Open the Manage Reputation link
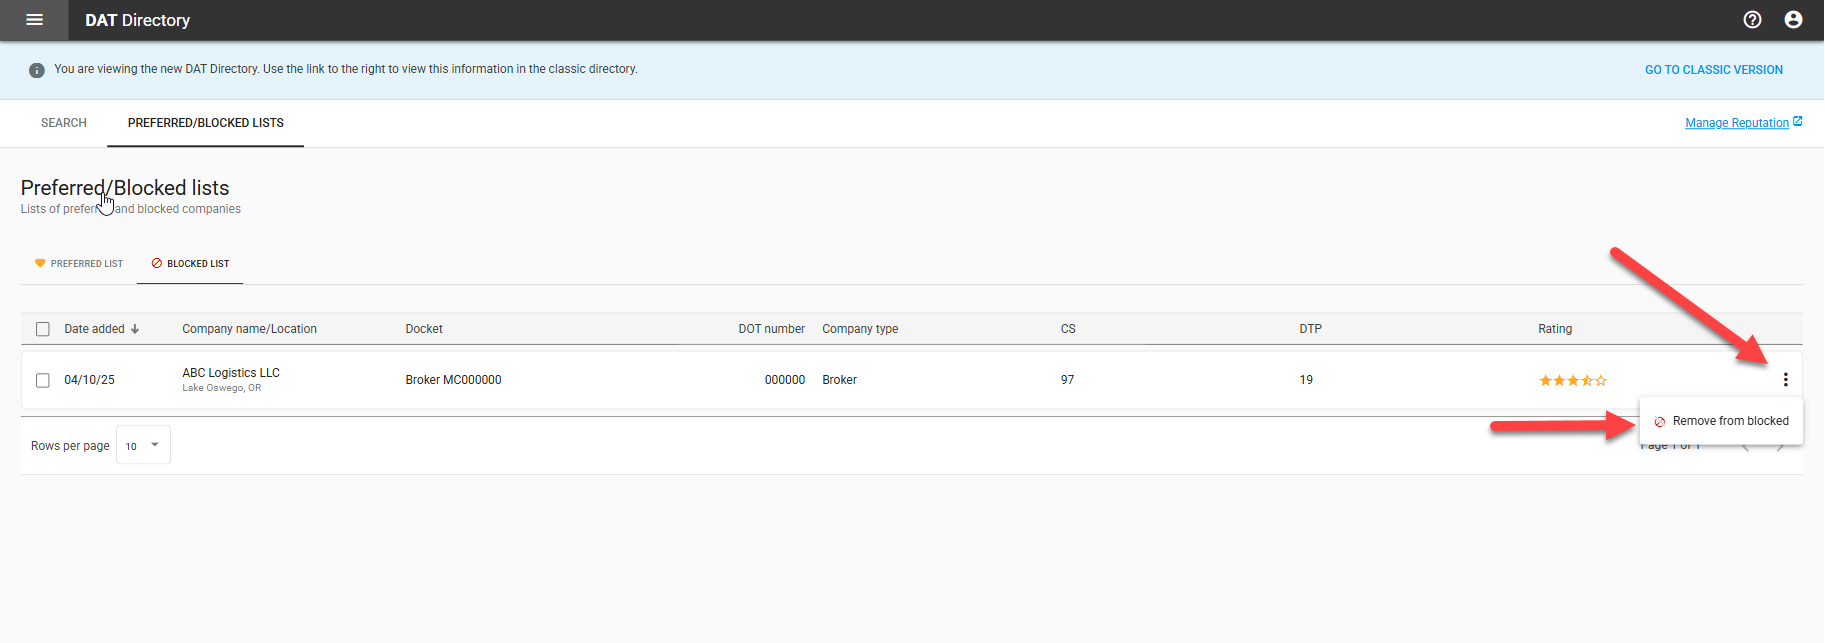Viewport: 1825px width, 643px height. [x=1737, y=123]
